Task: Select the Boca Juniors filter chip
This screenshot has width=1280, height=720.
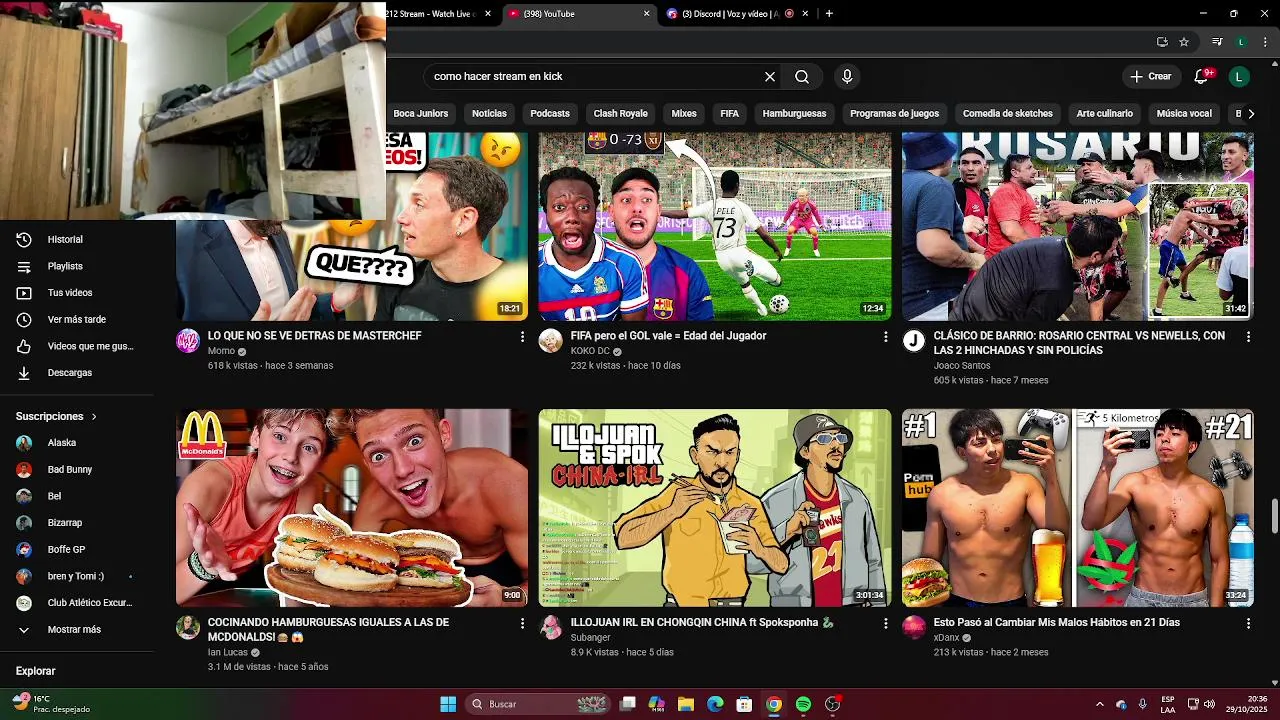Action: [421, 114]
